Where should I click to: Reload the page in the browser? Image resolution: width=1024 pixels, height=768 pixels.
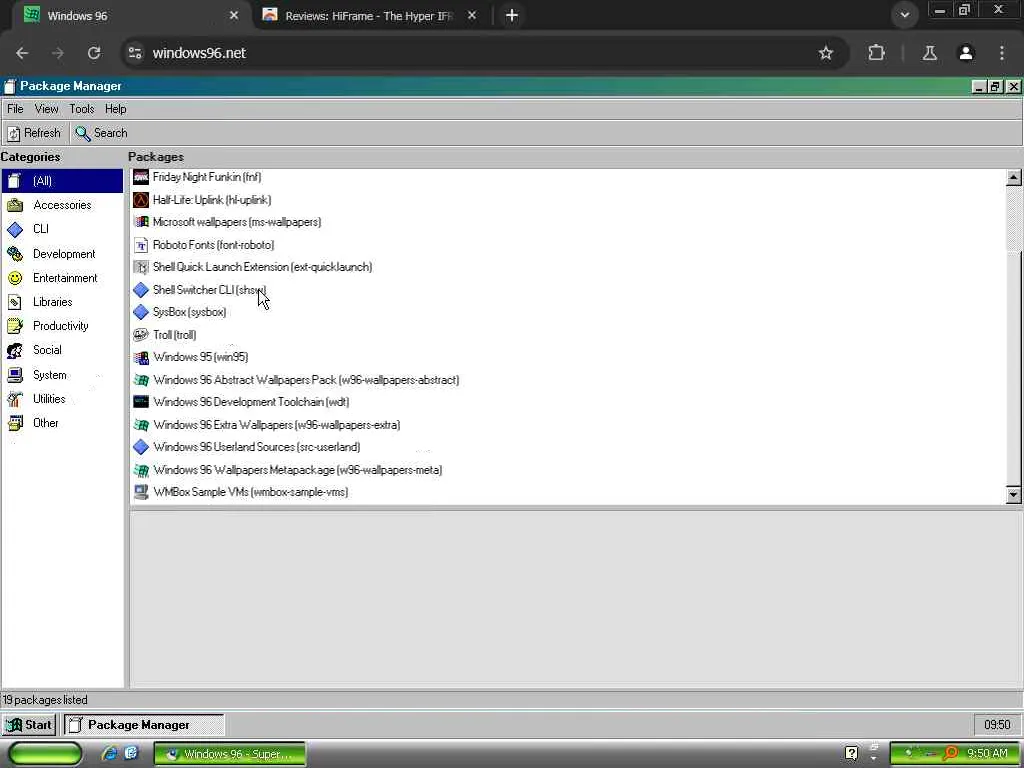click(94, 53)
